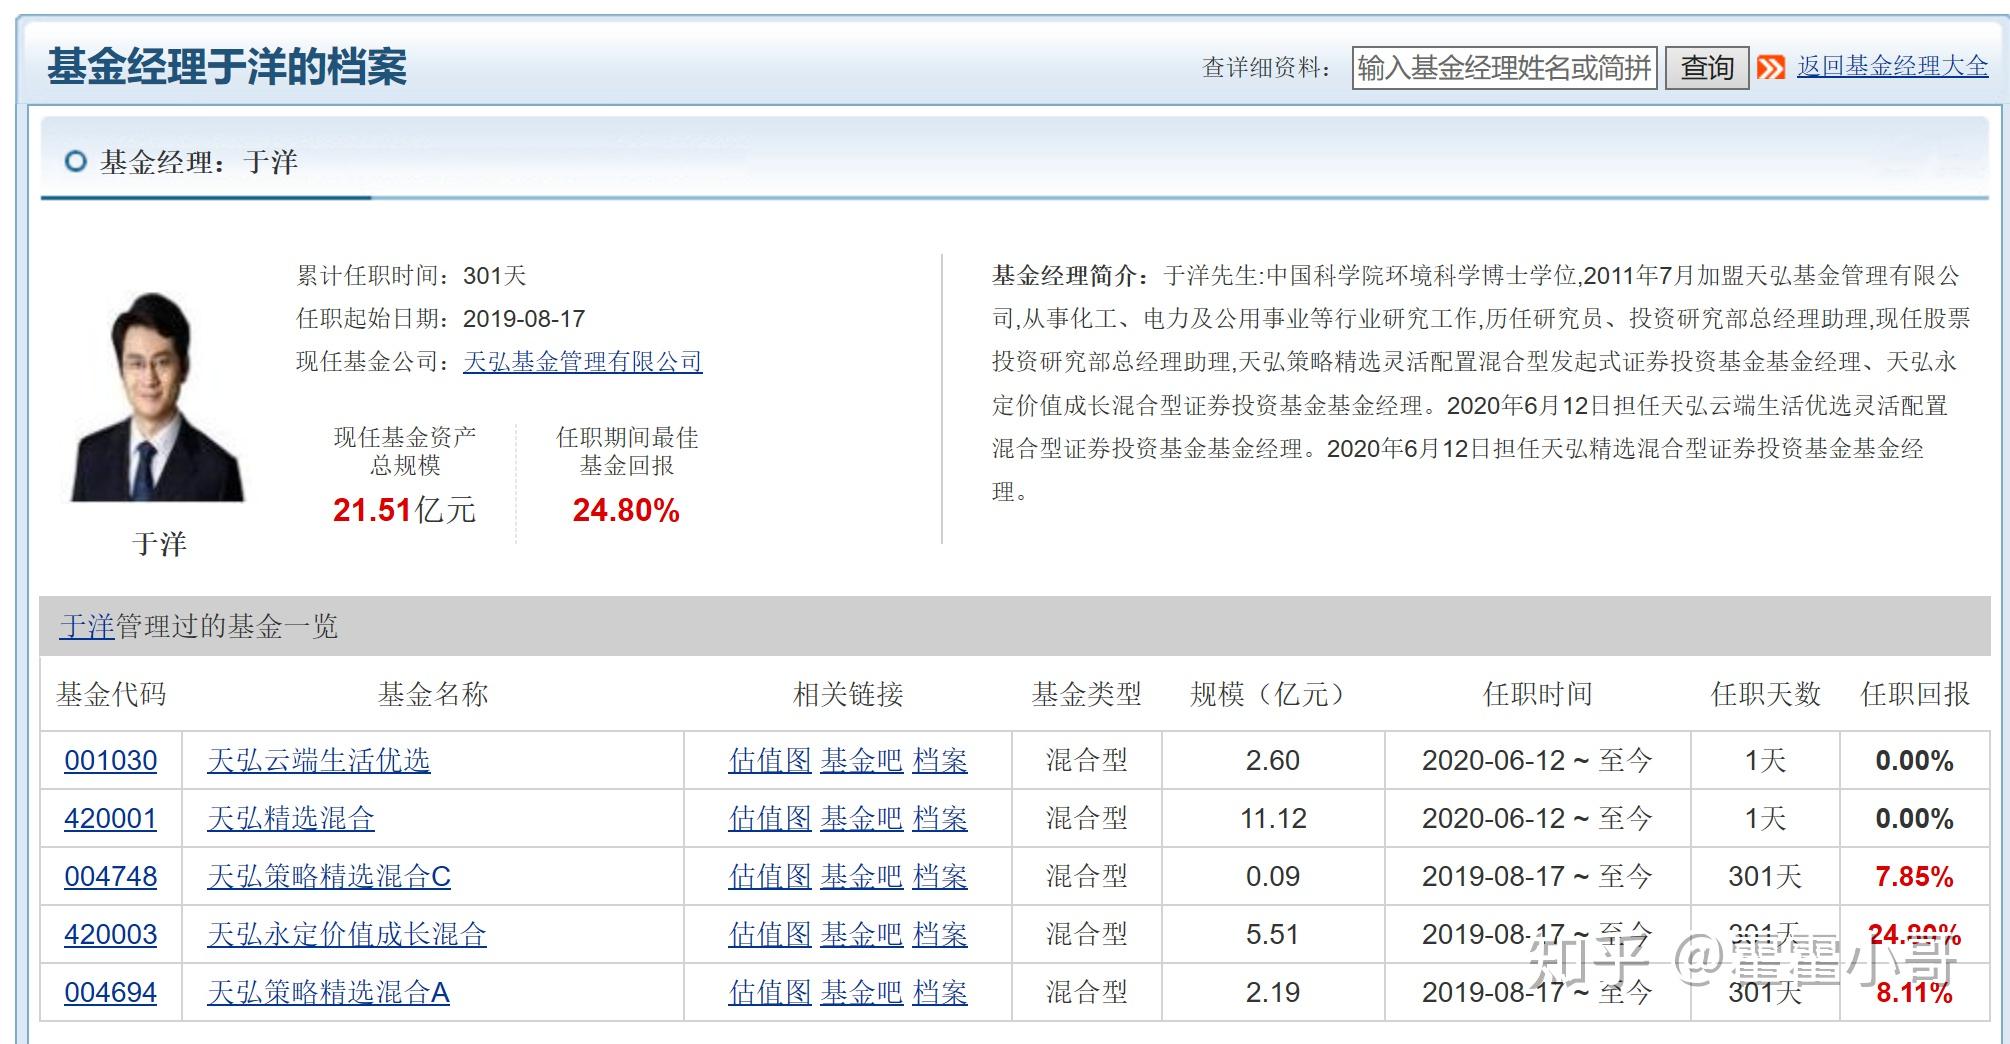Open 估值图 for 天弘策略精选混合A

770,993
